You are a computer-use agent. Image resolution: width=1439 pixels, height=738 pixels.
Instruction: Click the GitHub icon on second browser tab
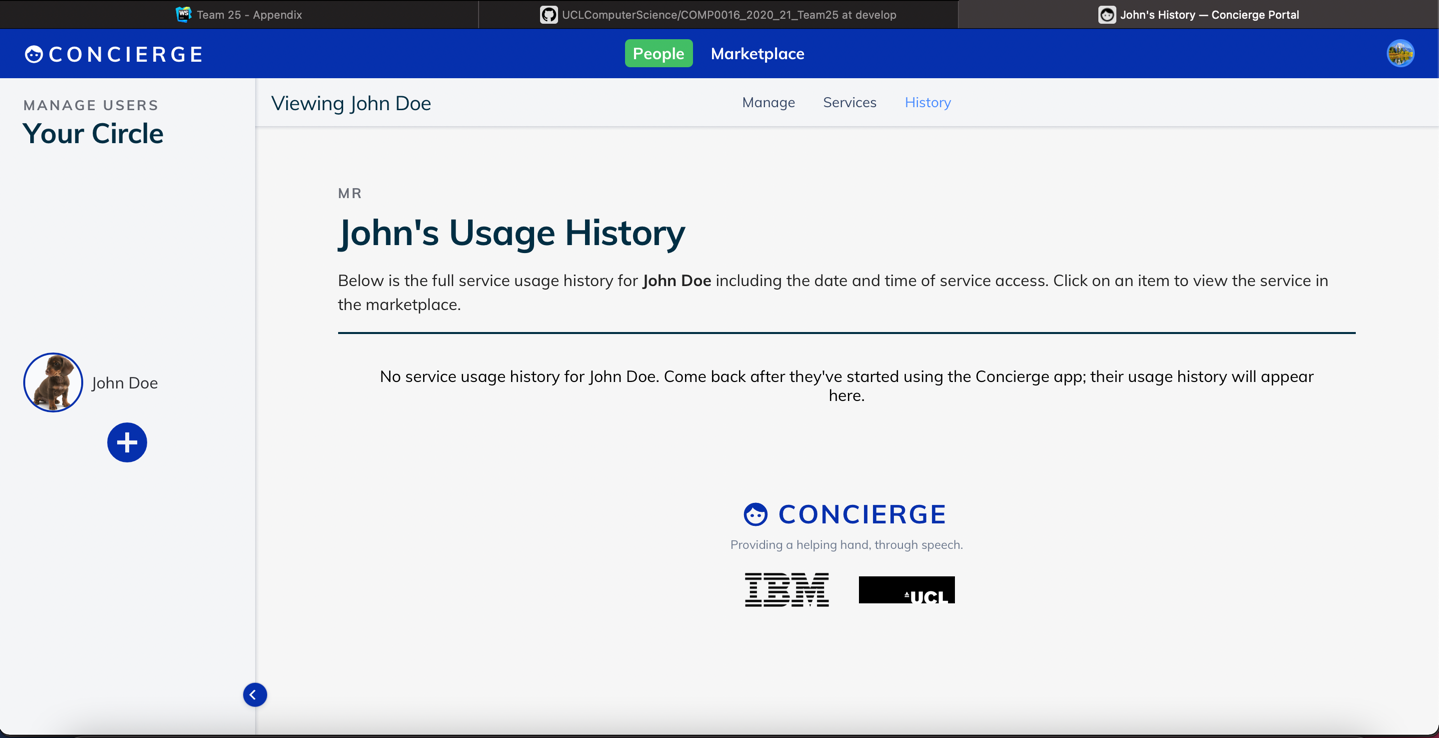[x=549, y=14]
